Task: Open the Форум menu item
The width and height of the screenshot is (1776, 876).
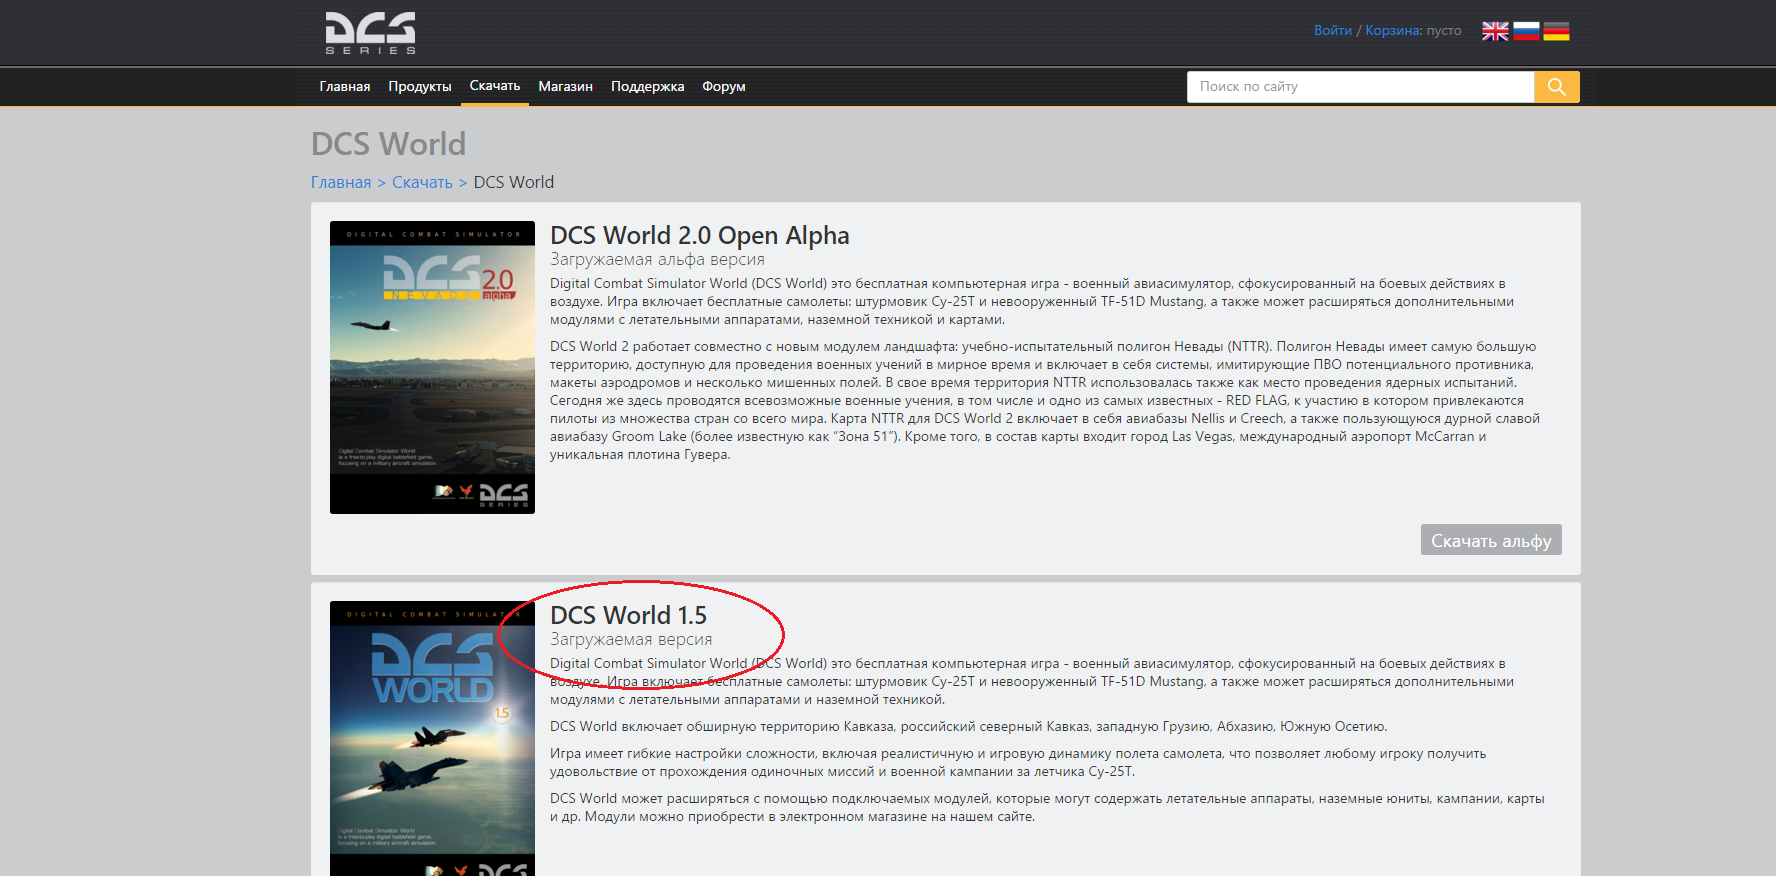Action: [724, 87]
